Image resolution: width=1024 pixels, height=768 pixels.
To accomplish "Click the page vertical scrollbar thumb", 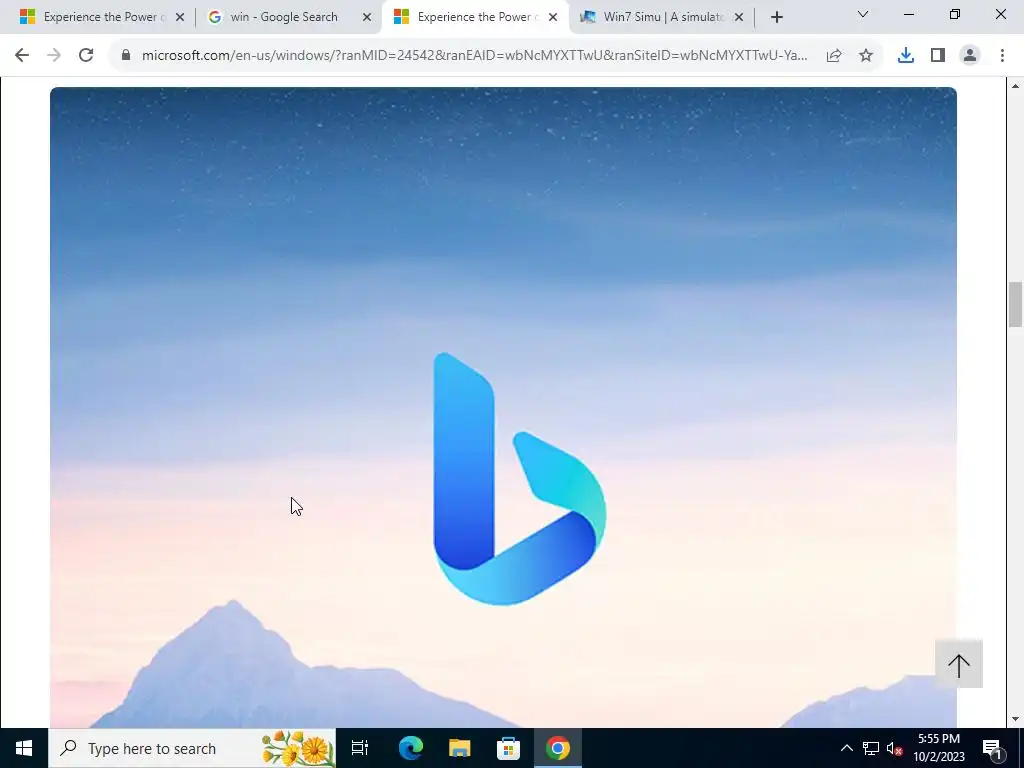I will pyautogui.click(x=1015, y=304).
